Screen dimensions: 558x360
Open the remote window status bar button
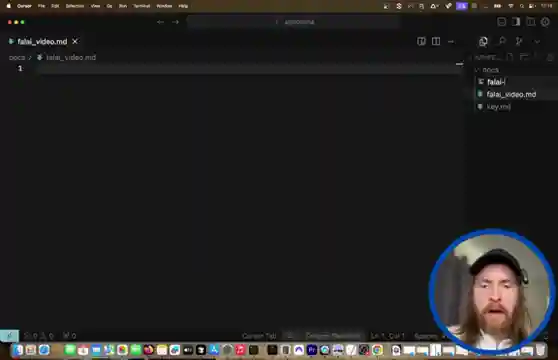tap(9, 335)
